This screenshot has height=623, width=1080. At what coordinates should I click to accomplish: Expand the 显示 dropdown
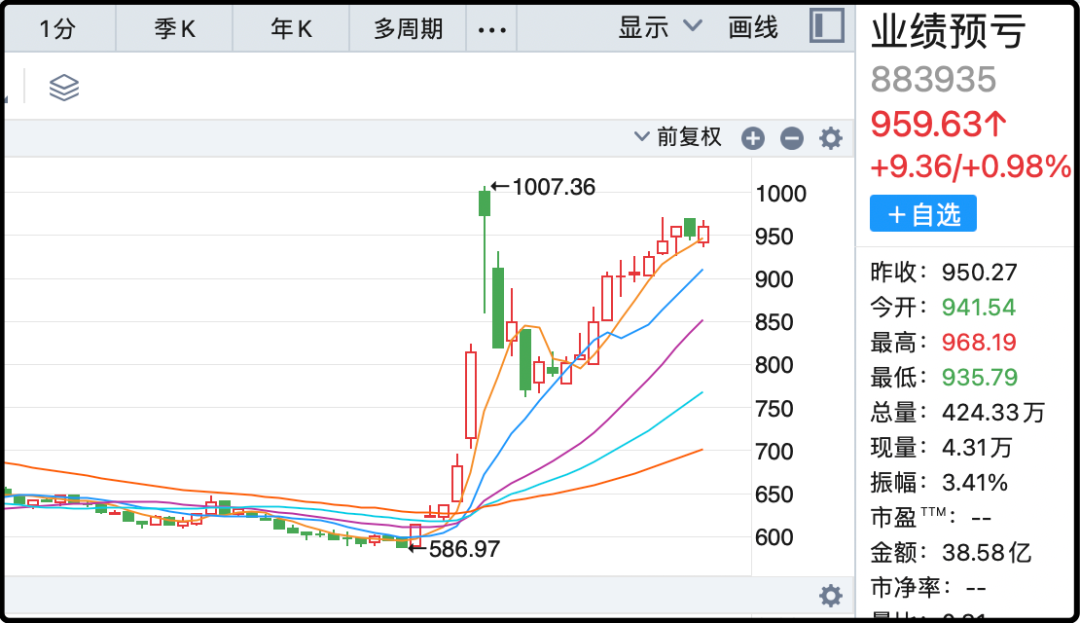(x=660, y=28)
